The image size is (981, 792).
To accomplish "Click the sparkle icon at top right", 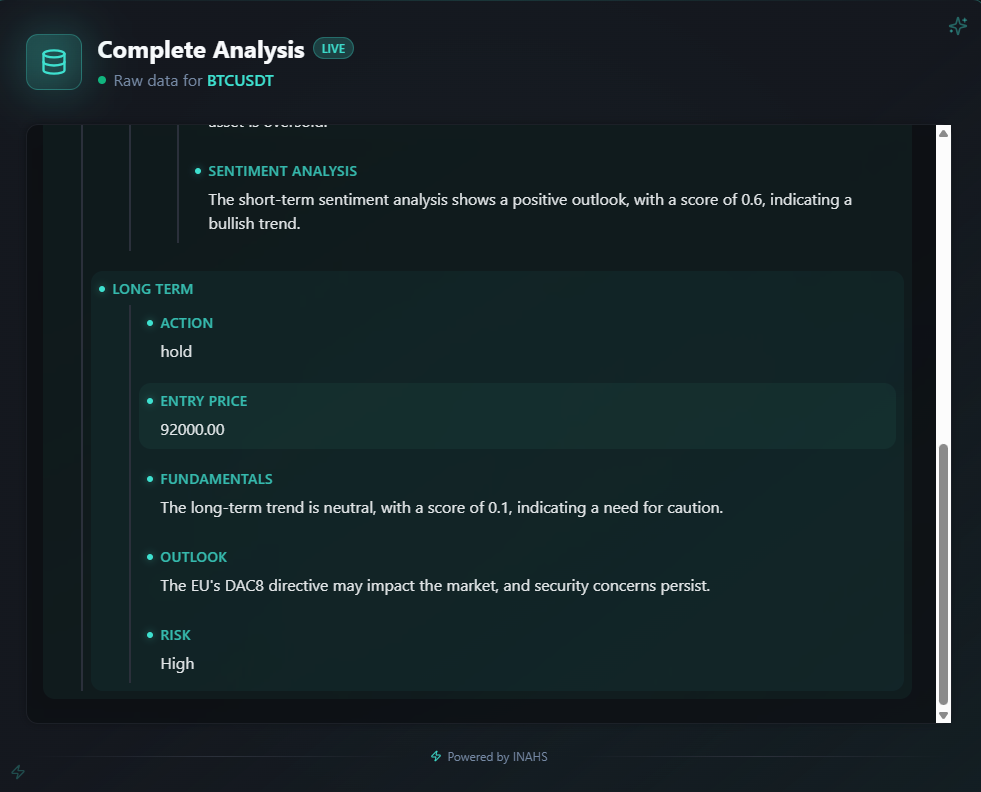I will pyautogui.click(x=957, y=26).
